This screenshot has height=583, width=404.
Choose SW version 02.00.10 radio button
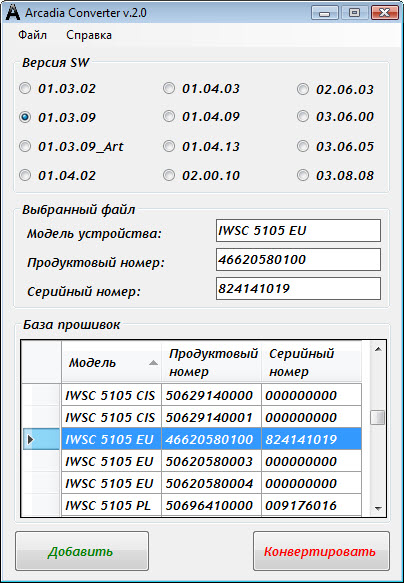(x=169, y=175)
